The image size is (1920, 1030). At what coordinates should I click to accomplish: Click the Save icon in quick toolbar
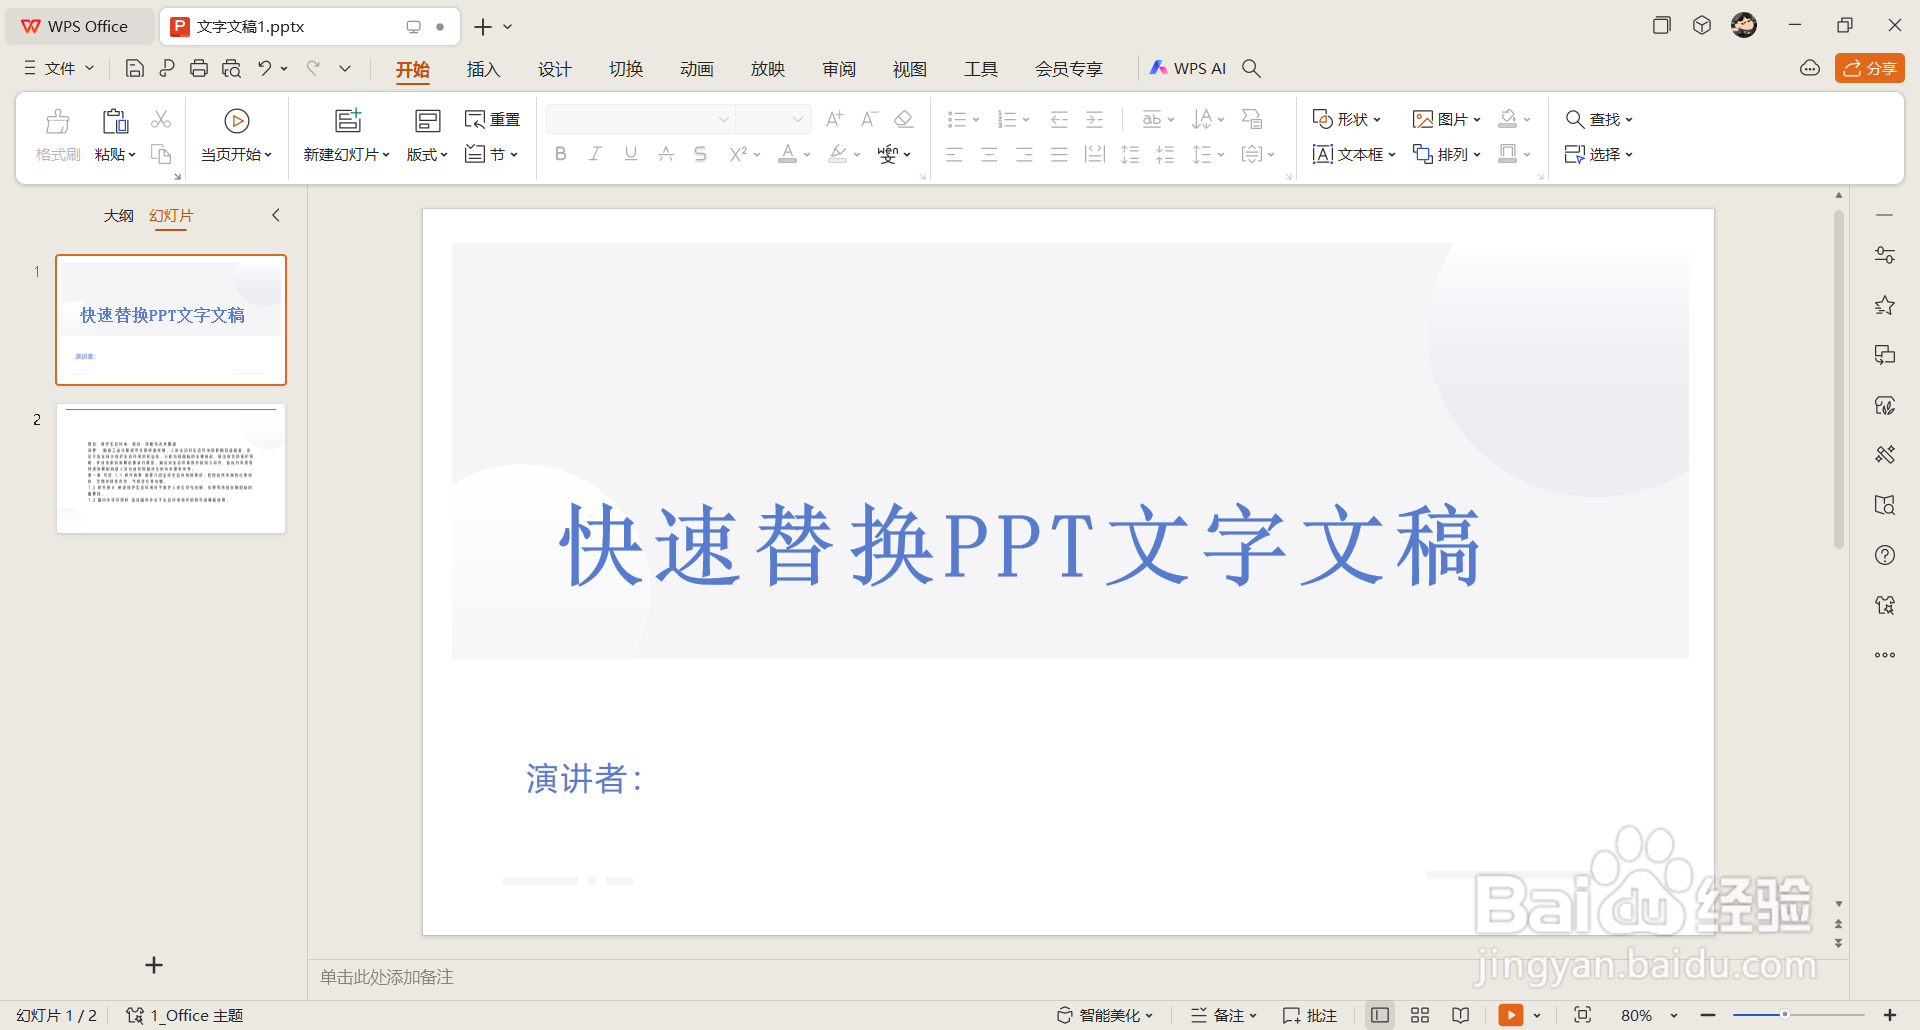[x=135, y=68]
